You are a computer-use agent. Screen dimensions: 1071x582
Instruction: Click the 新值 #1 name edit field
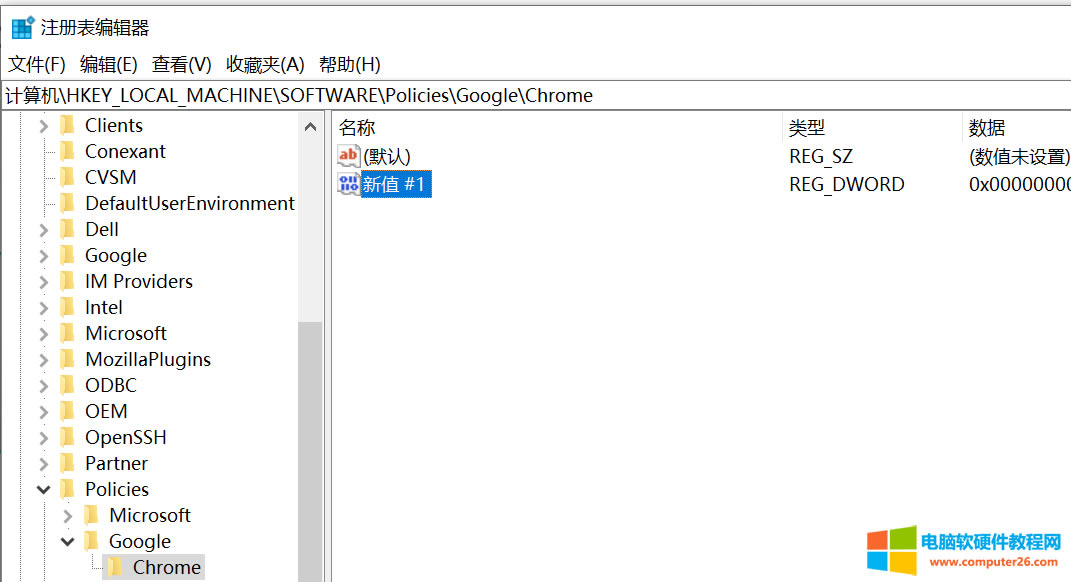(x=396, y=184)
